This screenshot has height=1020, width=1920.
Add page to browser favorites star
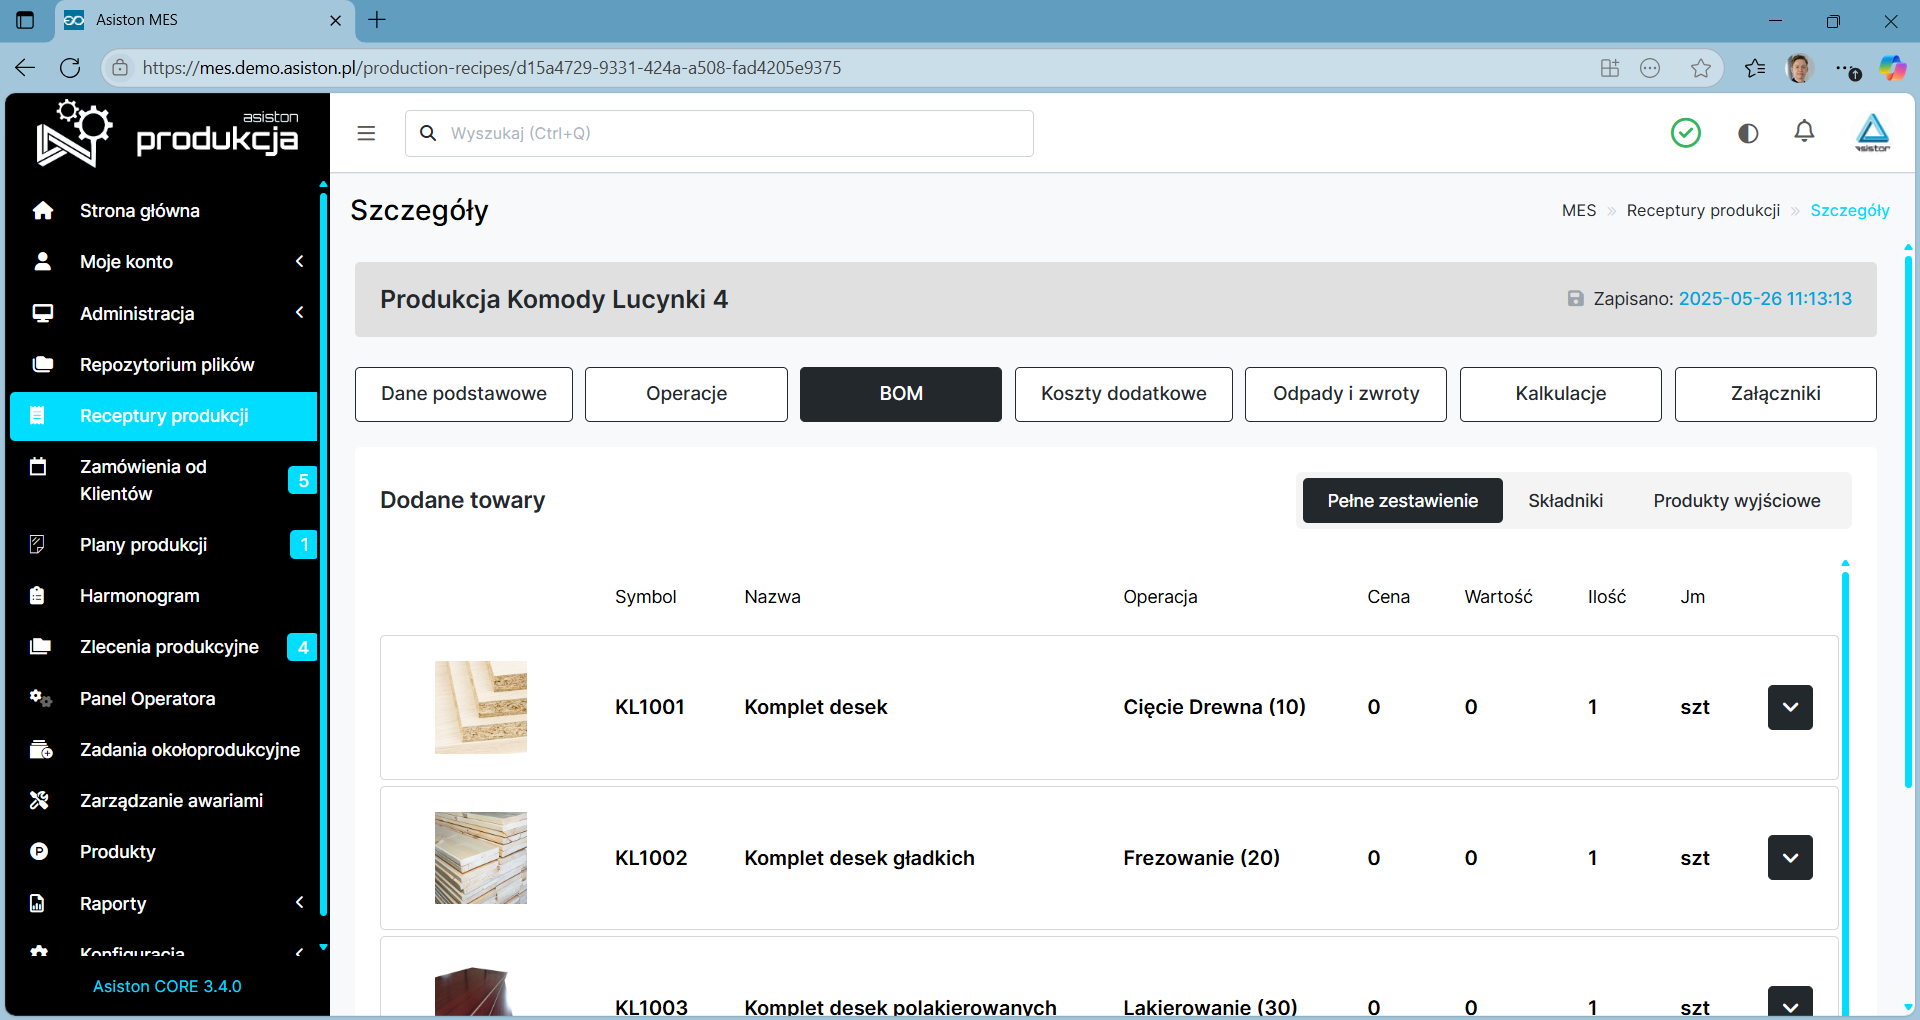[1700, 68]
